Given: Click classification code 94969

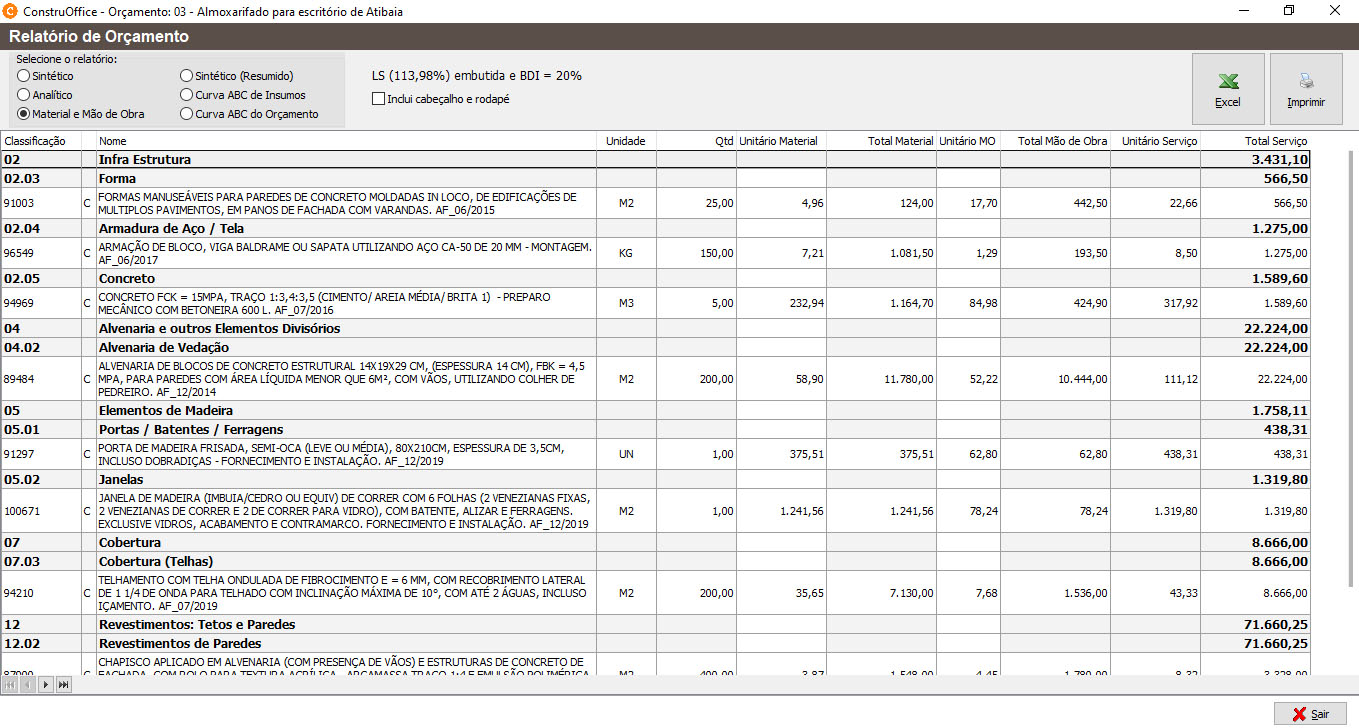Looking at the screenshot, I should [19, 303].
